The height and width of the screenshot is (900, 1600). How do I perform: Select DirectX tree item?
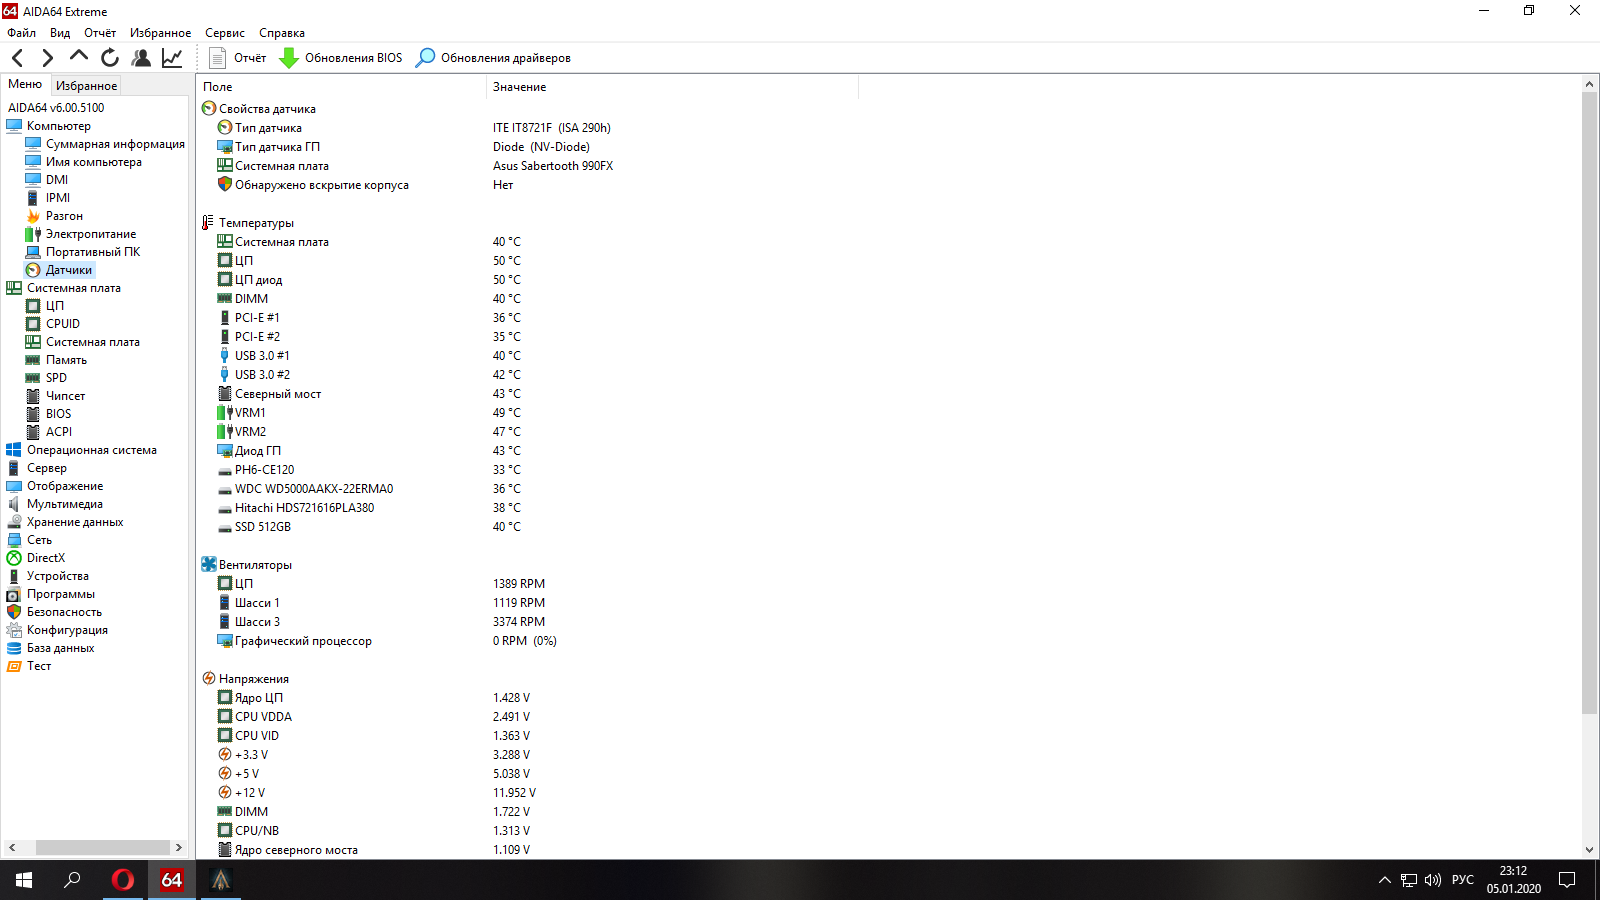[45, 558]
